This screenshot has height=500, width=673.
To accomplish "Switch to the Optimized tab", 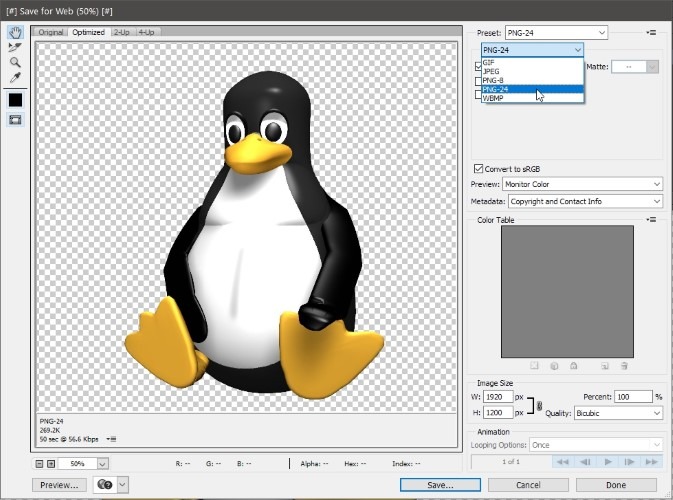I will 88,32.
